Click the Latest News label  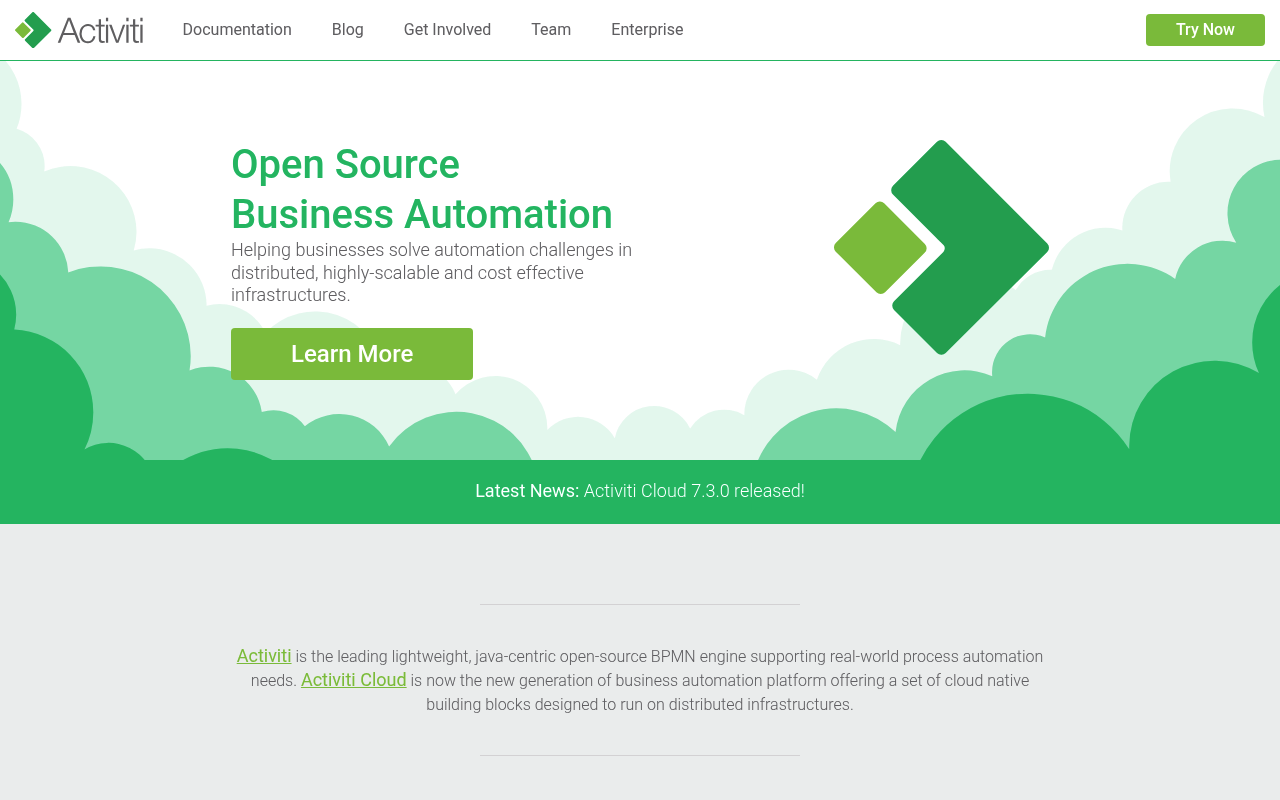point(527,491)
